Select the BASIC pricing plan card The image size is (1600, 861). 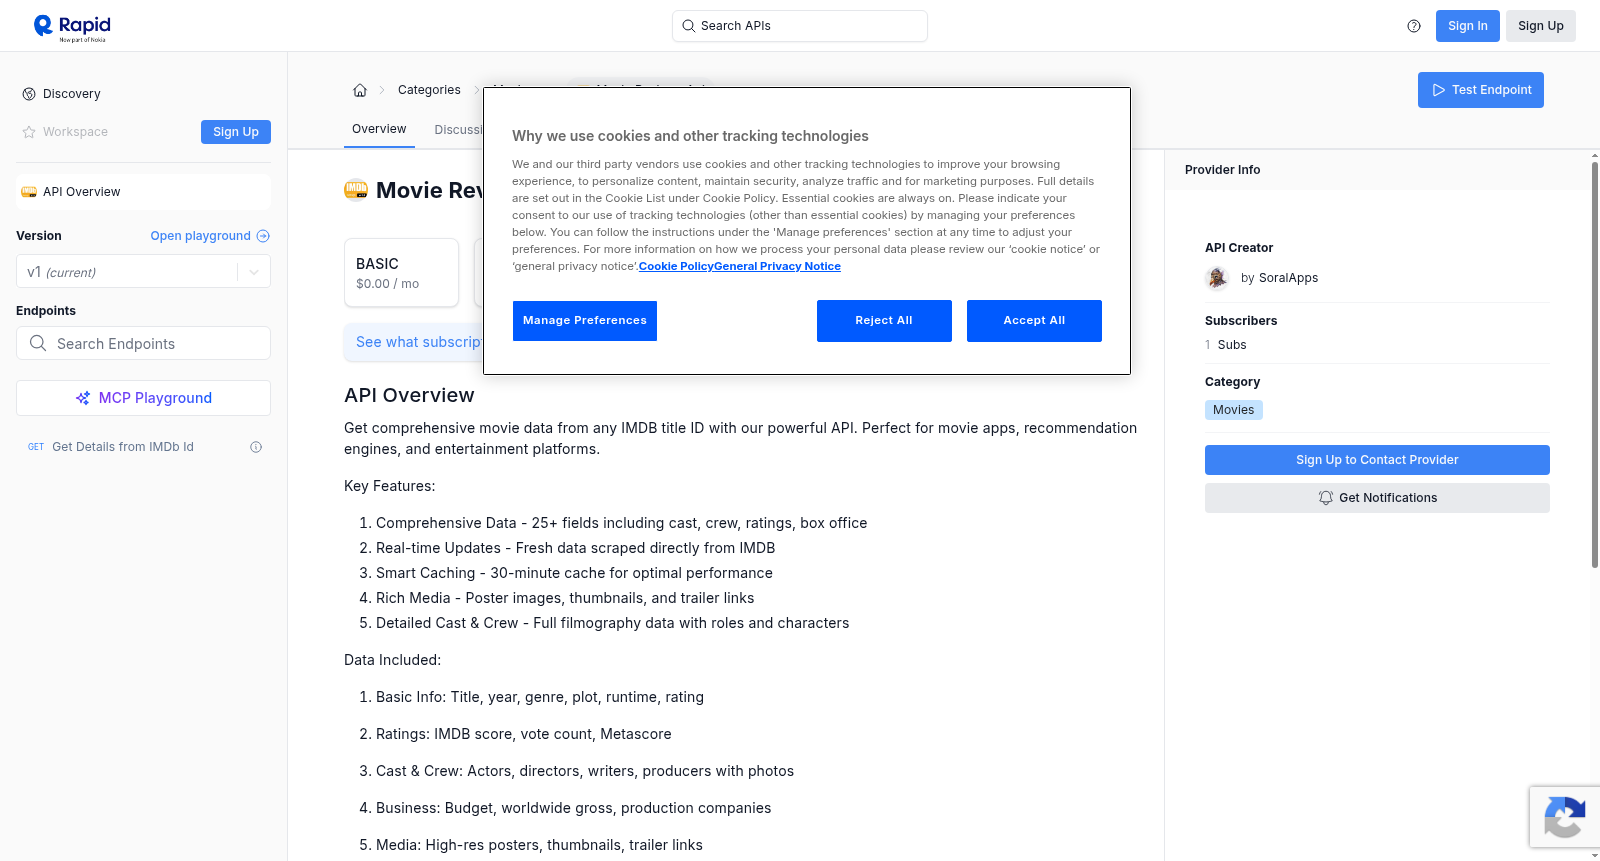tap(401, 272)
